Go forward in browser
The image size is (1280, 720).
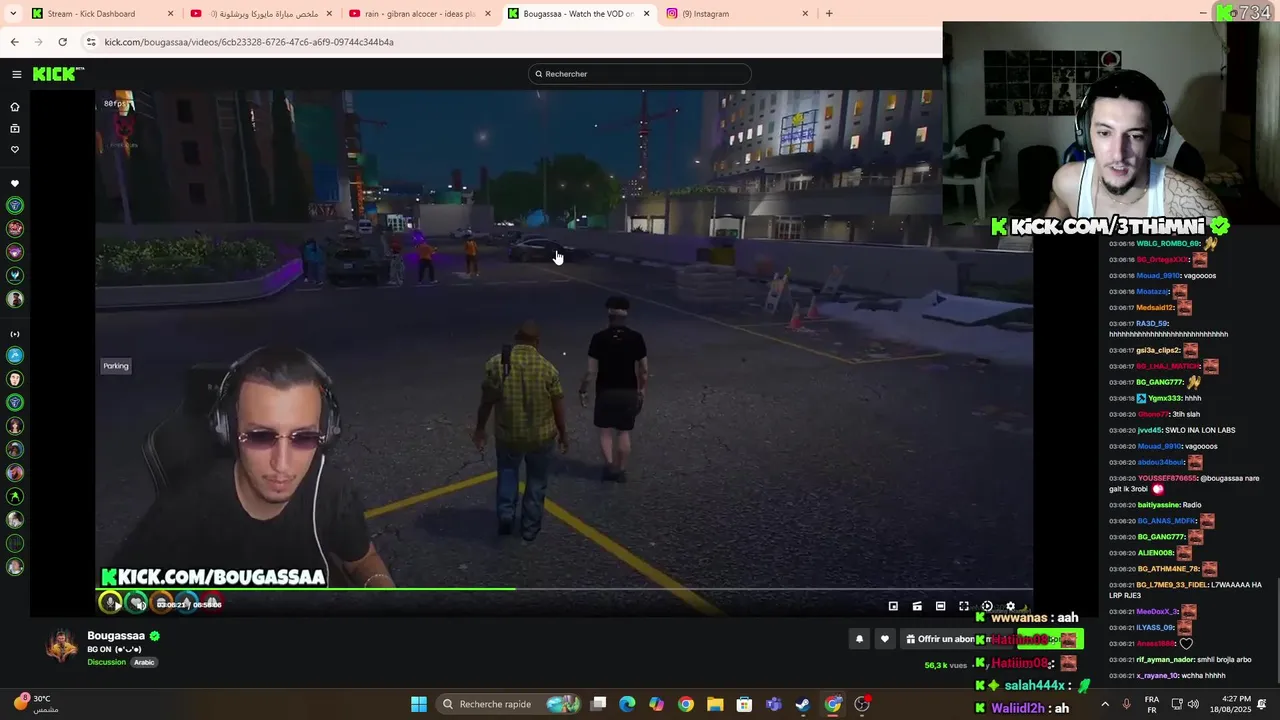click(x=38, y=42)
